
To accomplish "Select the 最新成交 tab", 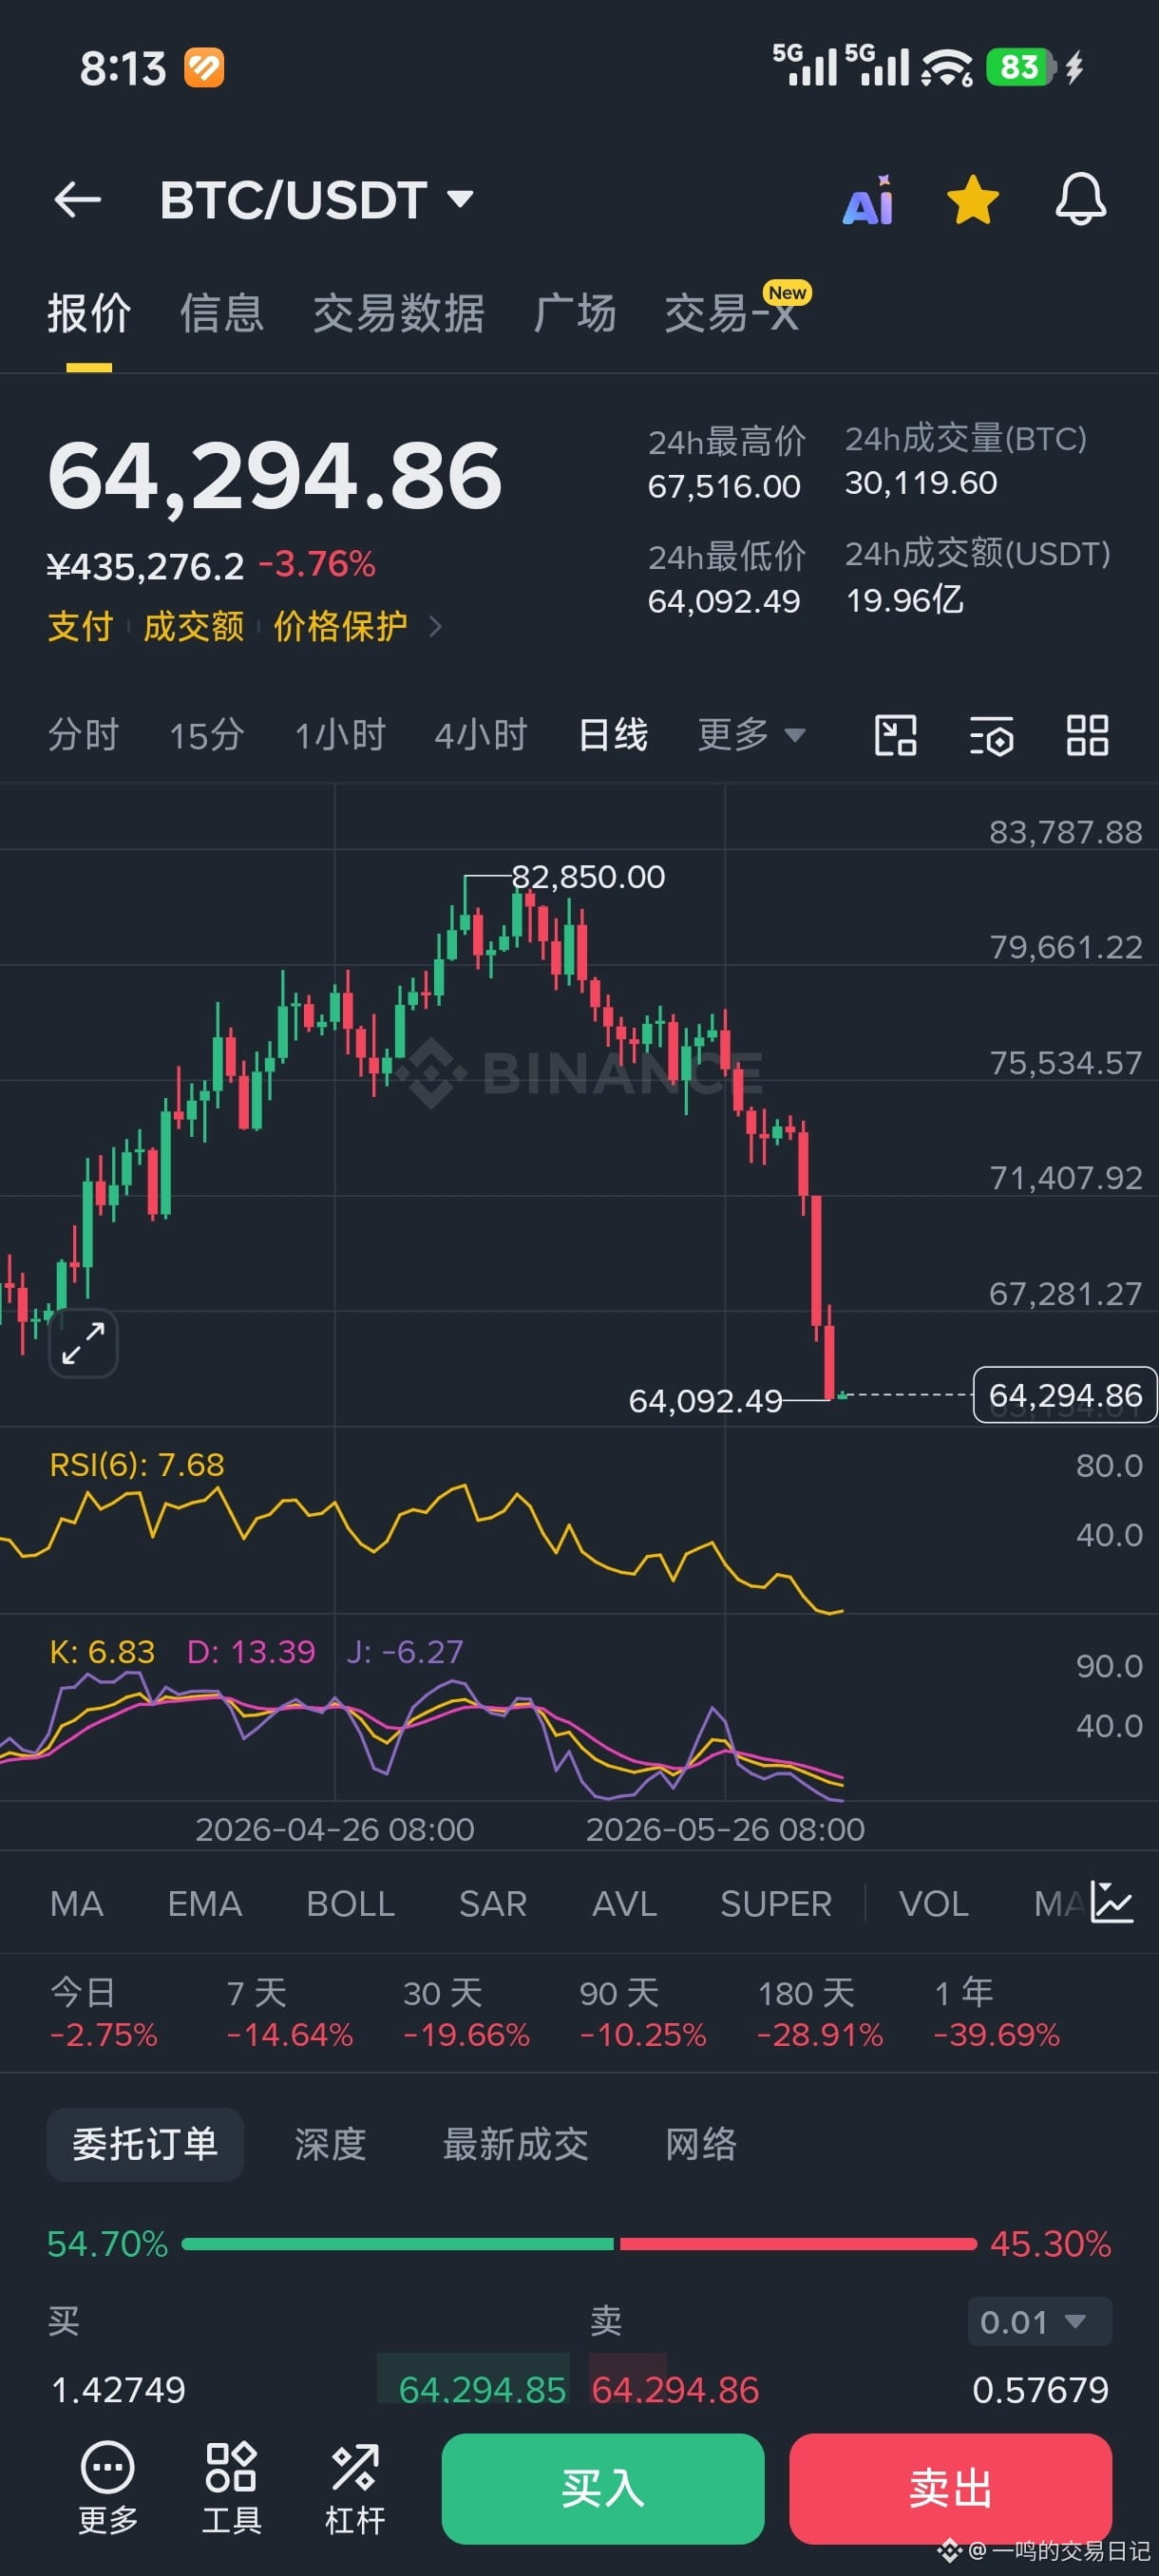I will pos(516,2144).
